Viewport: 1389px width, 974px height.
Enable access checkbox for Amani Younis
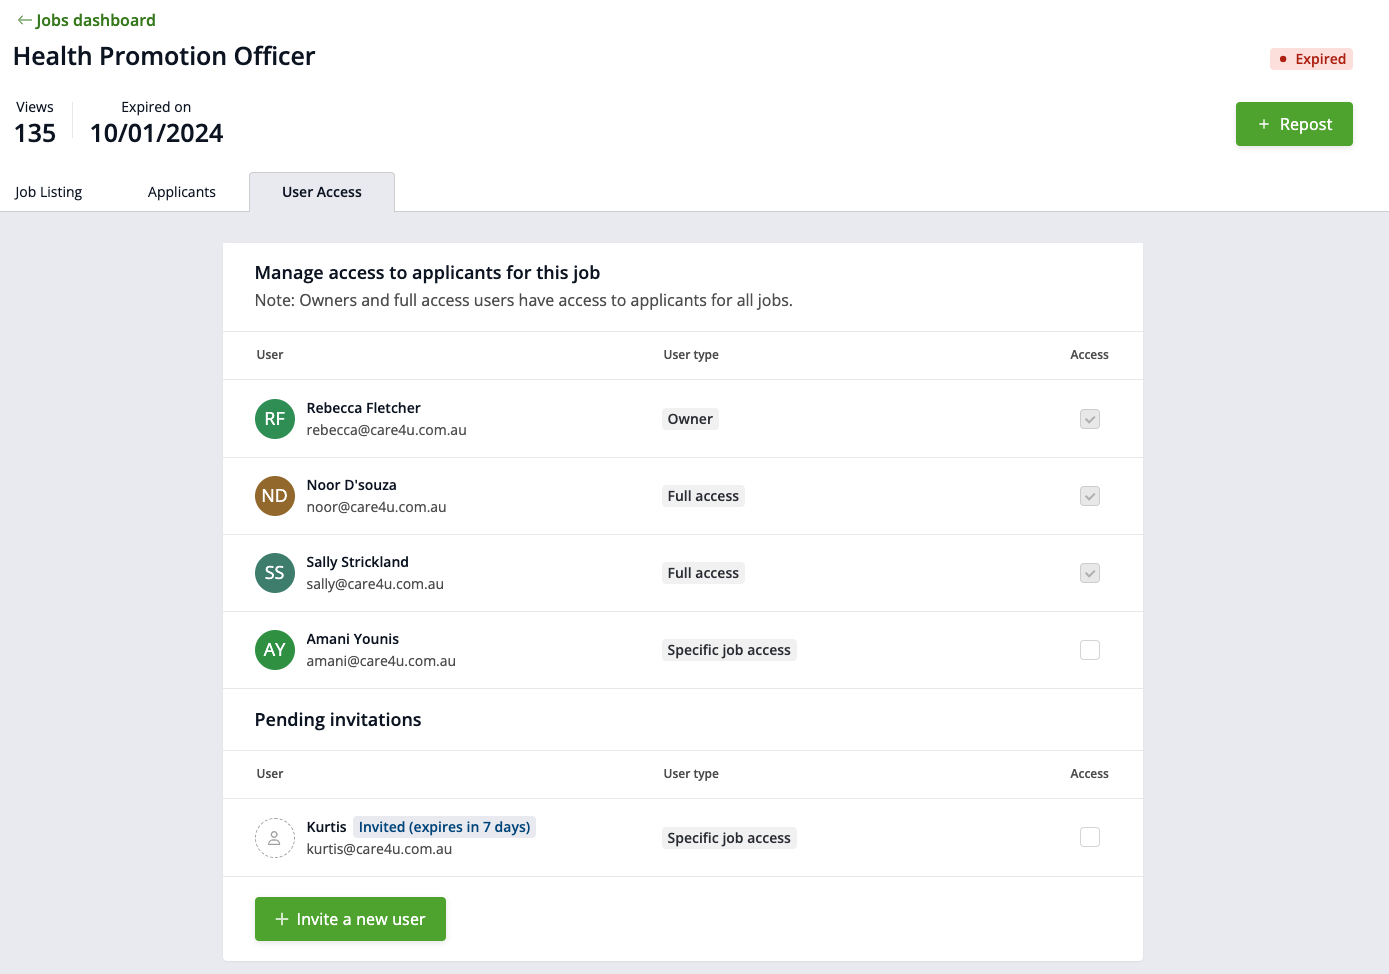pyautogui.click(x=1089, y=650)
